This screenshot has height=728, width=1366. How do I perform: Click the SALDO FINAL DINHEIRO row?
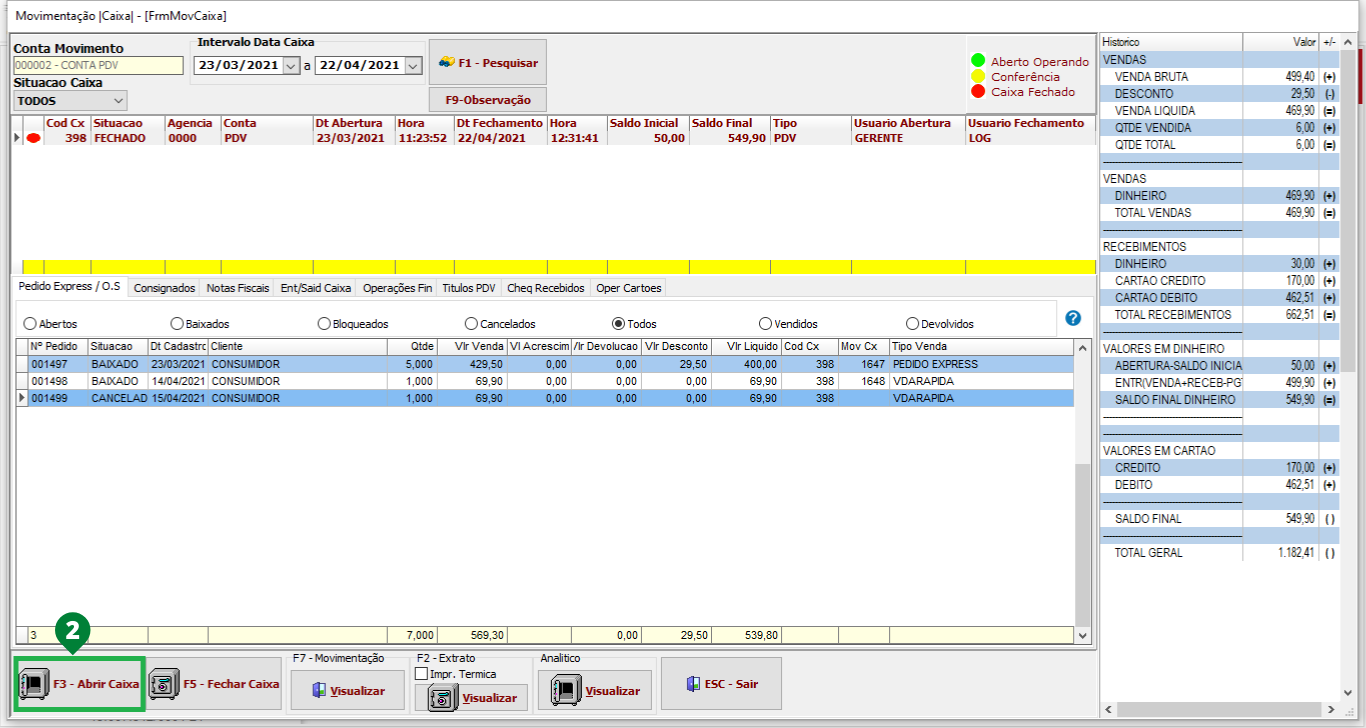click(x=1219, y=399)
